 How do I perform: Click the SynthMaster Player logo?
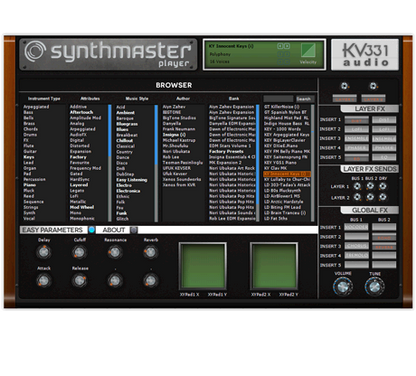pos(108,54)
